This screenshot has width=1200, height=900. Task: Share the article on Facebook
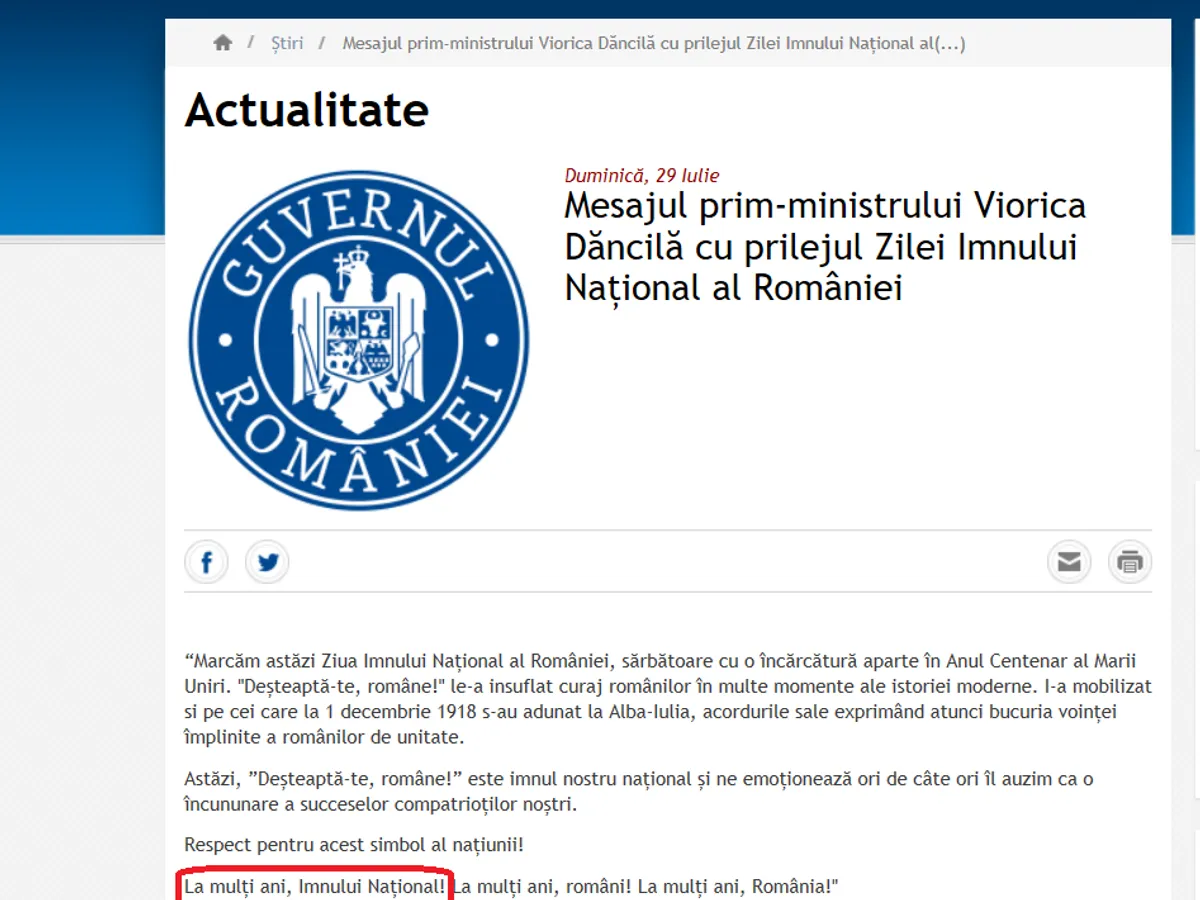pos(207,563)
